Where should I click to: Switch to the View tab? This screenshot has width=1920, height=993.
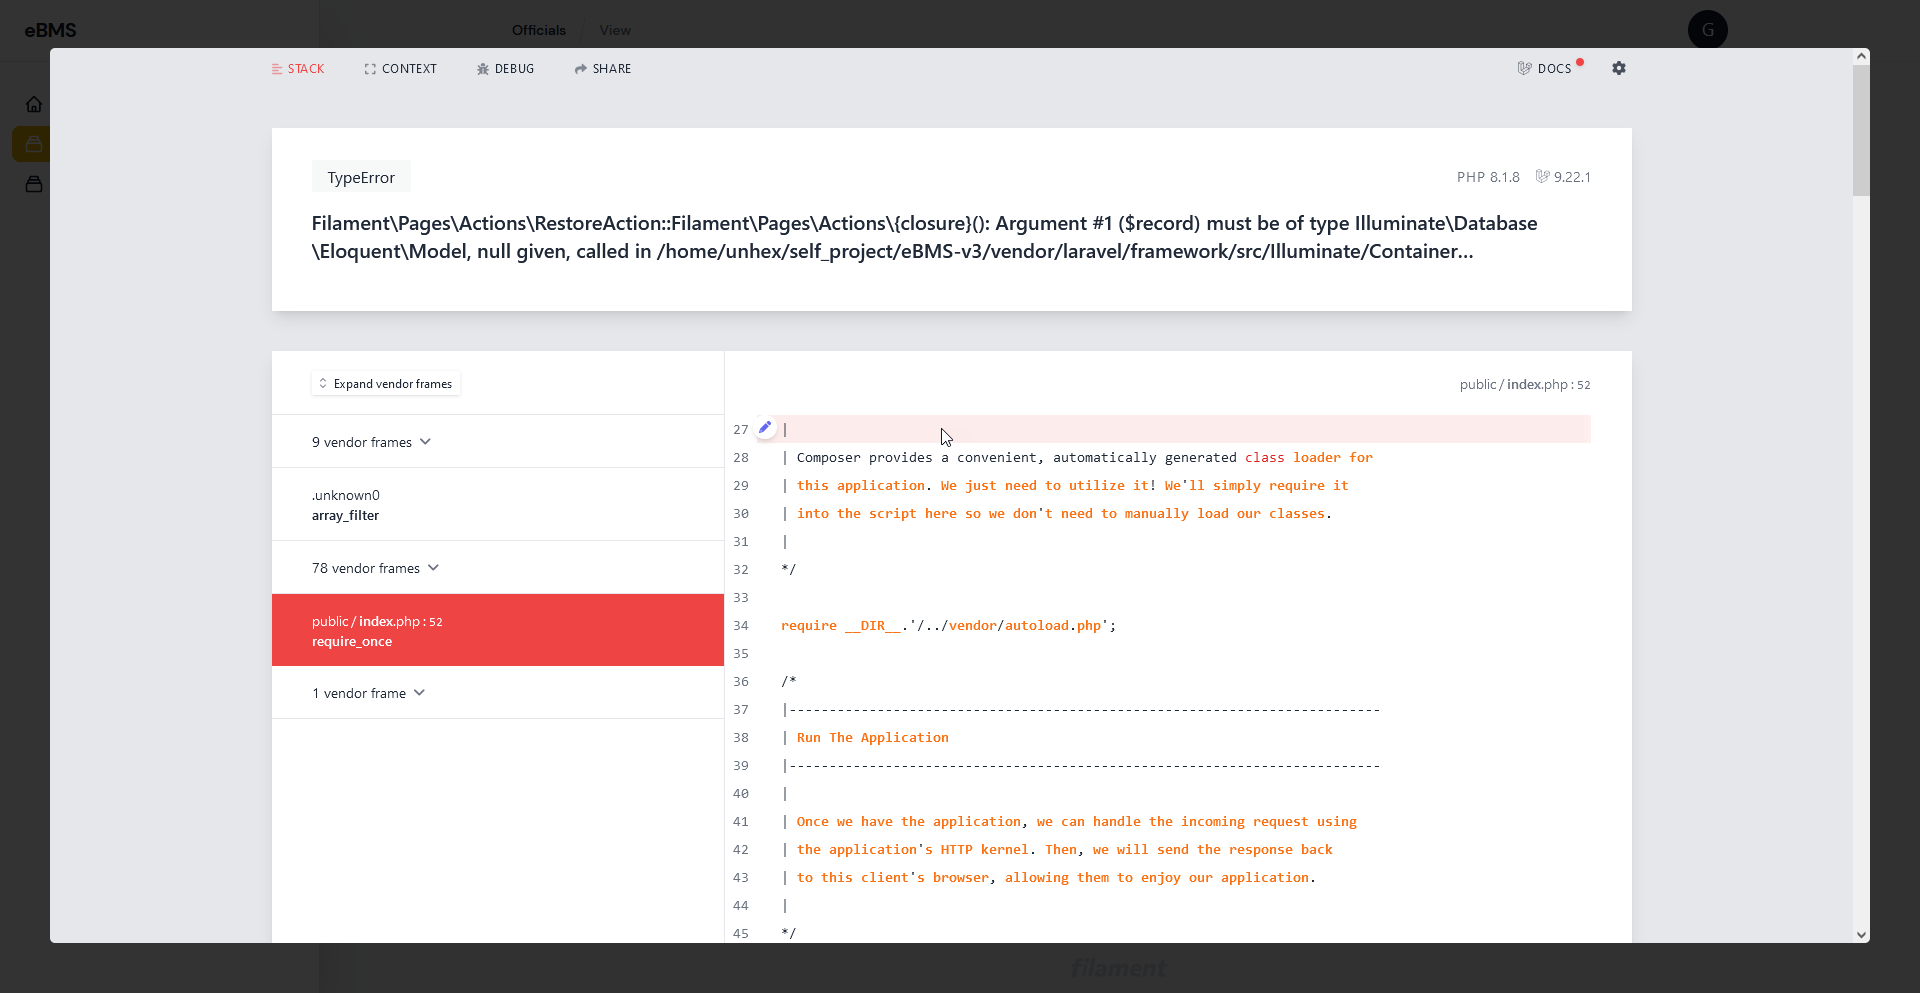(x=614, y=30)
